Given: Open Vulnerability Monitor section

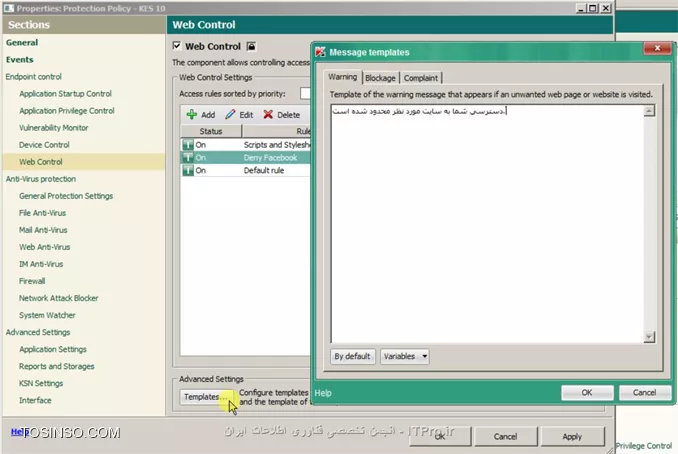Looking at the screenshot, I should coord(54,128).
